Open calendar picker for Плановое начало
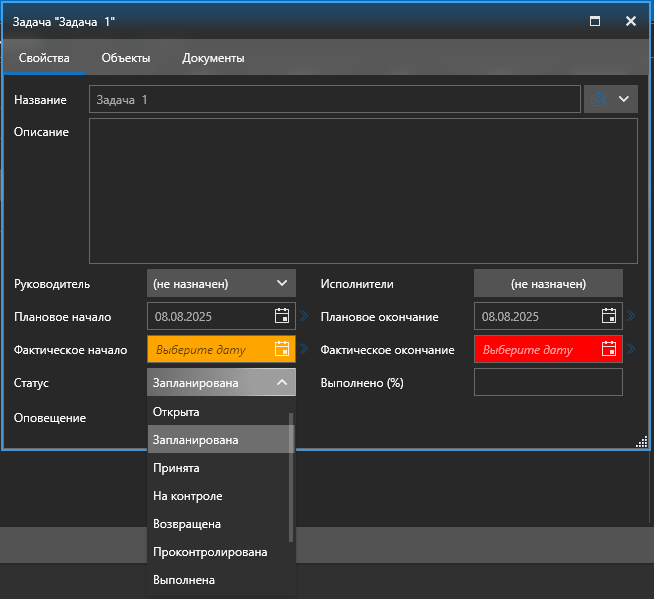This screenshot has height=599, width=654. pos(282,316)
